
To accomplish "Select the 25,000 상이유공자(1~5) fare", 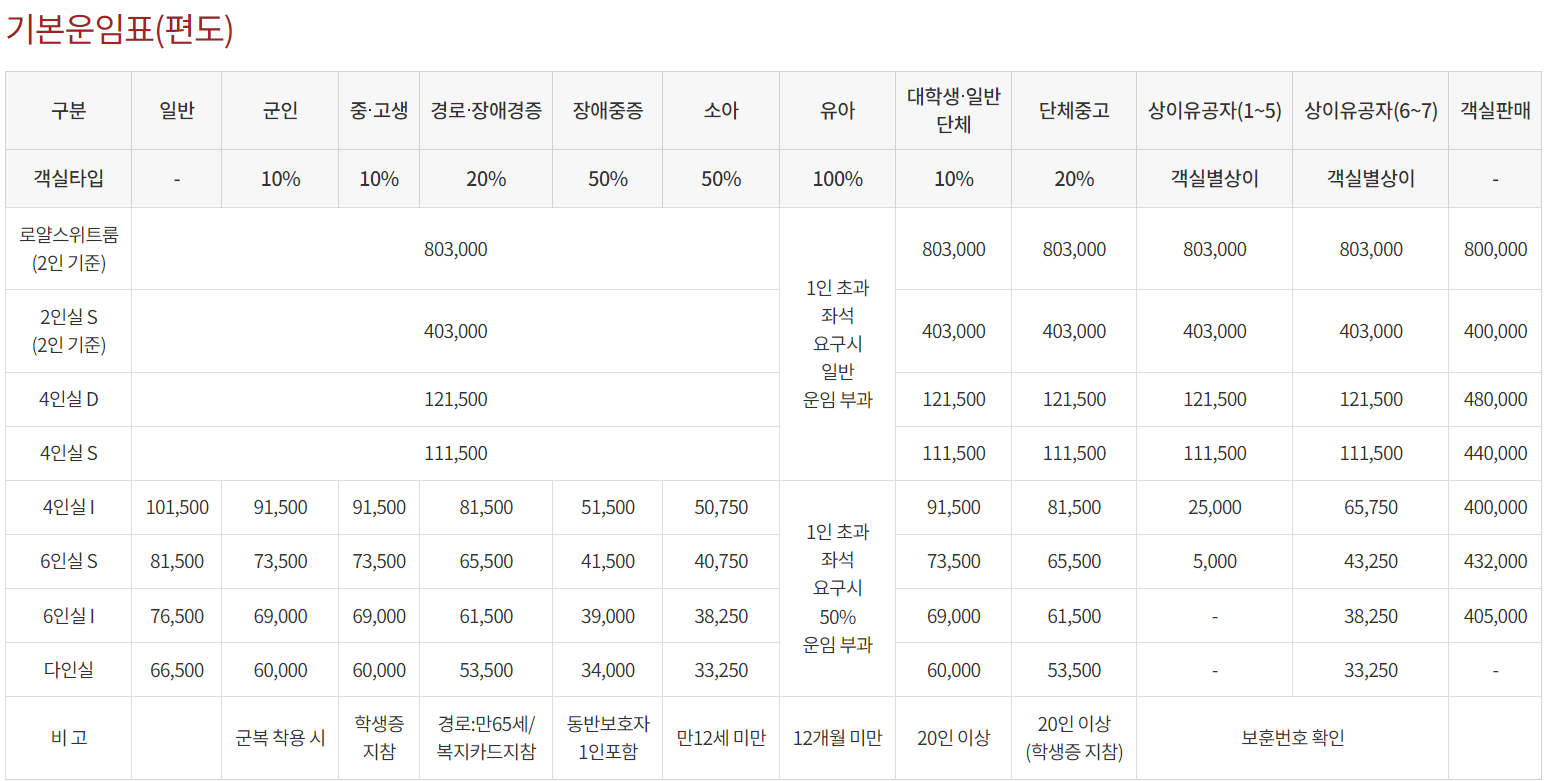I will coord(1215,507).
